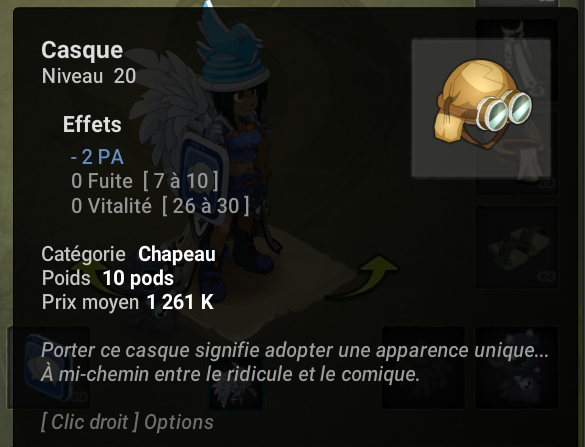
Task: Click the "0 Fuite [7 à 10]" effect
Action: [x=145, y=181]
